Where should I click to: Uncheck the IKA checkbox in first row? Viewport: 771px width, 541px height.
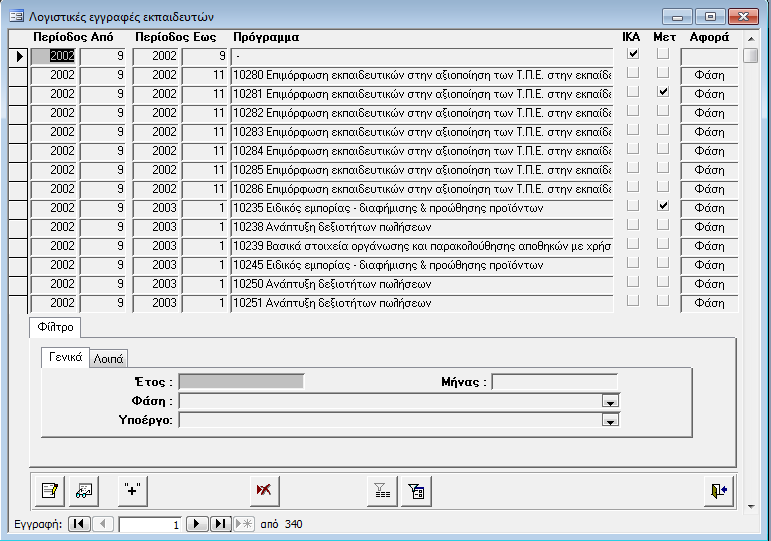tap(632, 55)
